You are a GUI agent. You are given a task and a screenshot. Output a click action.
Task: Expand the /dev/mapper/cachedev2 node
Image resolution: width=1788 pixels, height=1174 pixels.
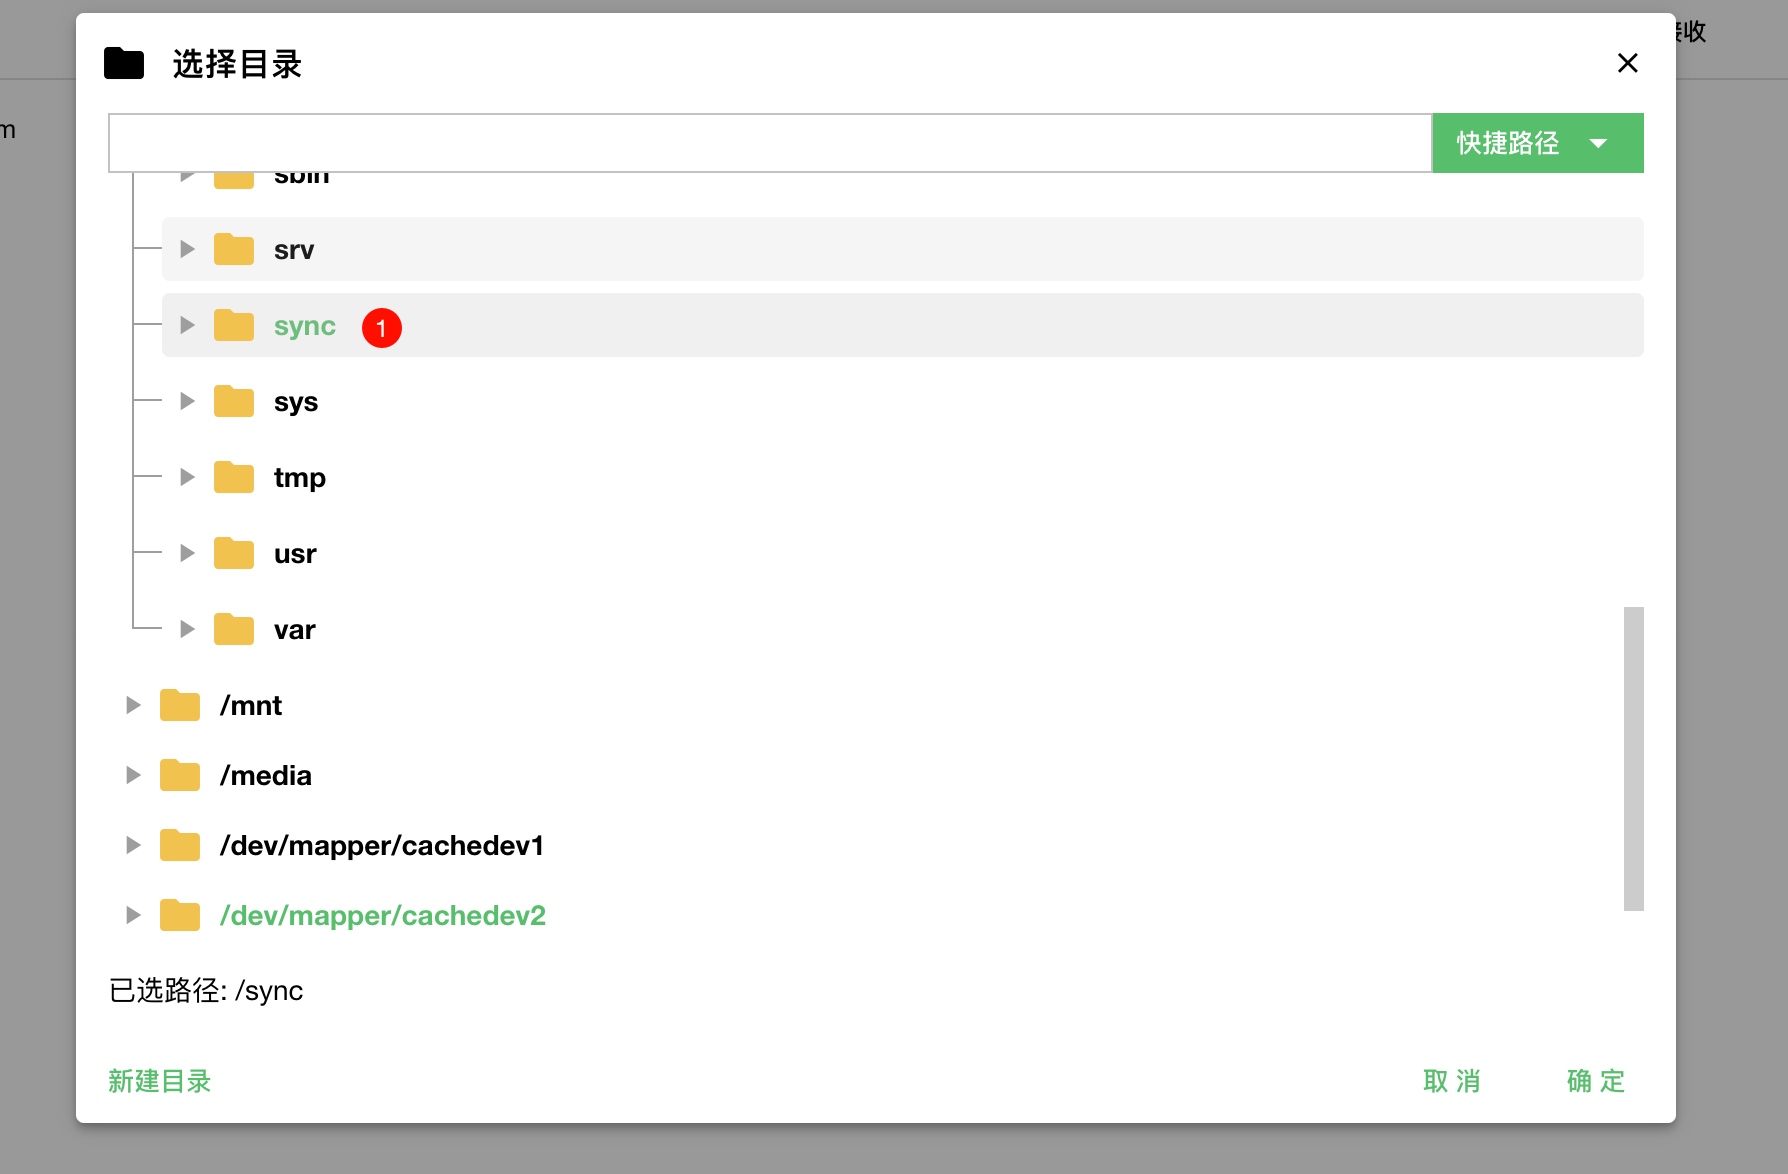click(x=133, y=915)
